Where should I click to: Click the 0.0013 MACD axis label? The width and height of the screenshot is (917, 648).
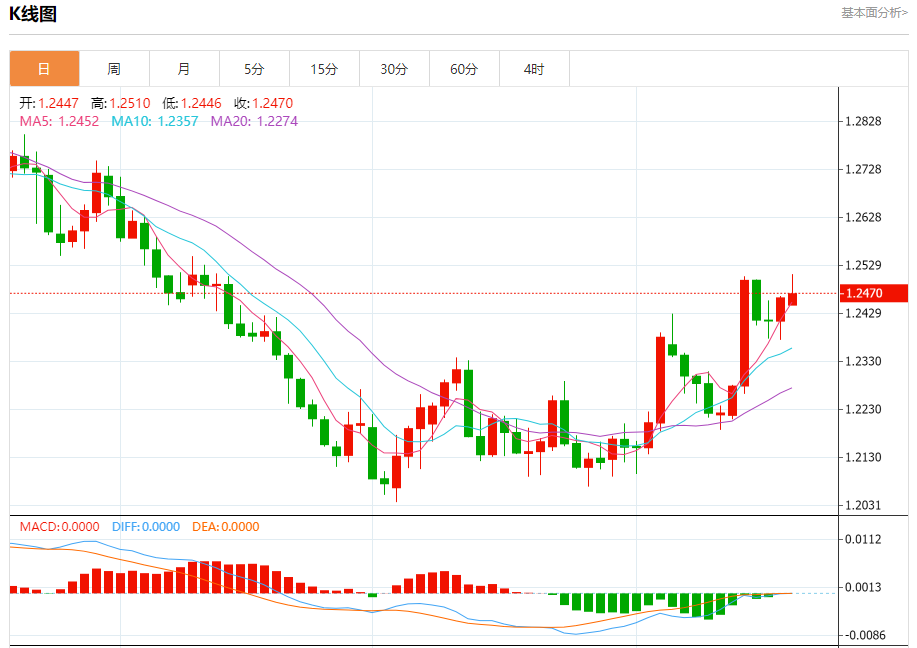tap(863, 587)
